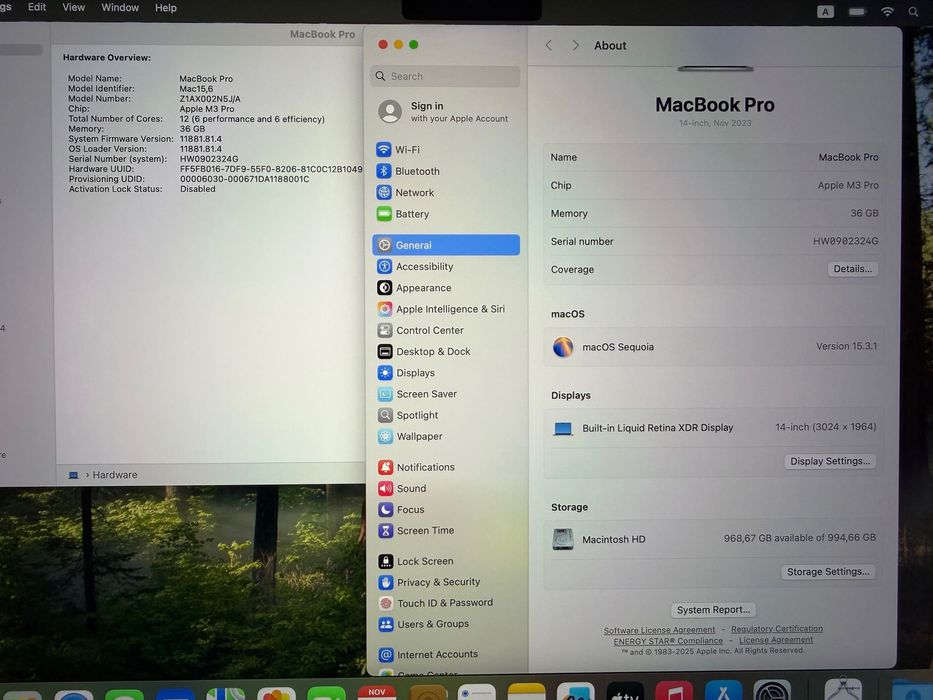933x700 pixels.
Task: Select the Model Identifier value Mac15,6
Action: (196, 89)
